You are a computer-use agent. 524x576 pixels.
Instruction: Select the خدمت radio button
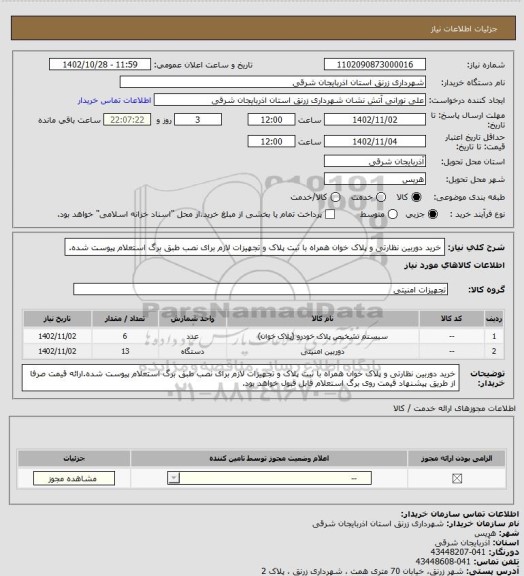[381, 197]
